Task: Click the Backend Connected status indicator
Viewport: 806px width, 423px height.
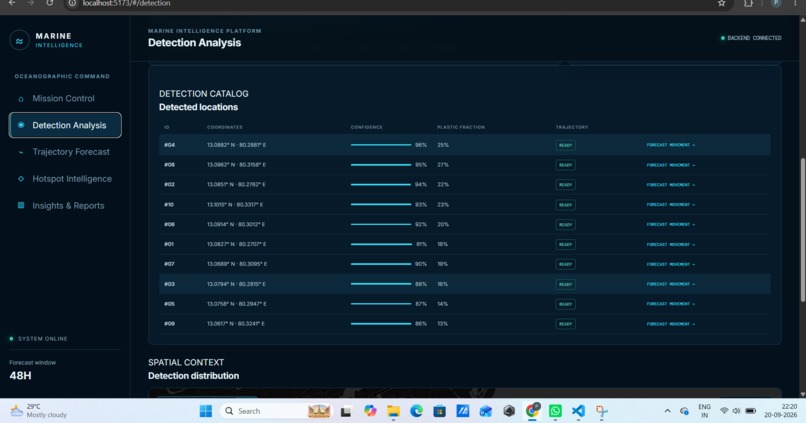Action: pos(751,38)
